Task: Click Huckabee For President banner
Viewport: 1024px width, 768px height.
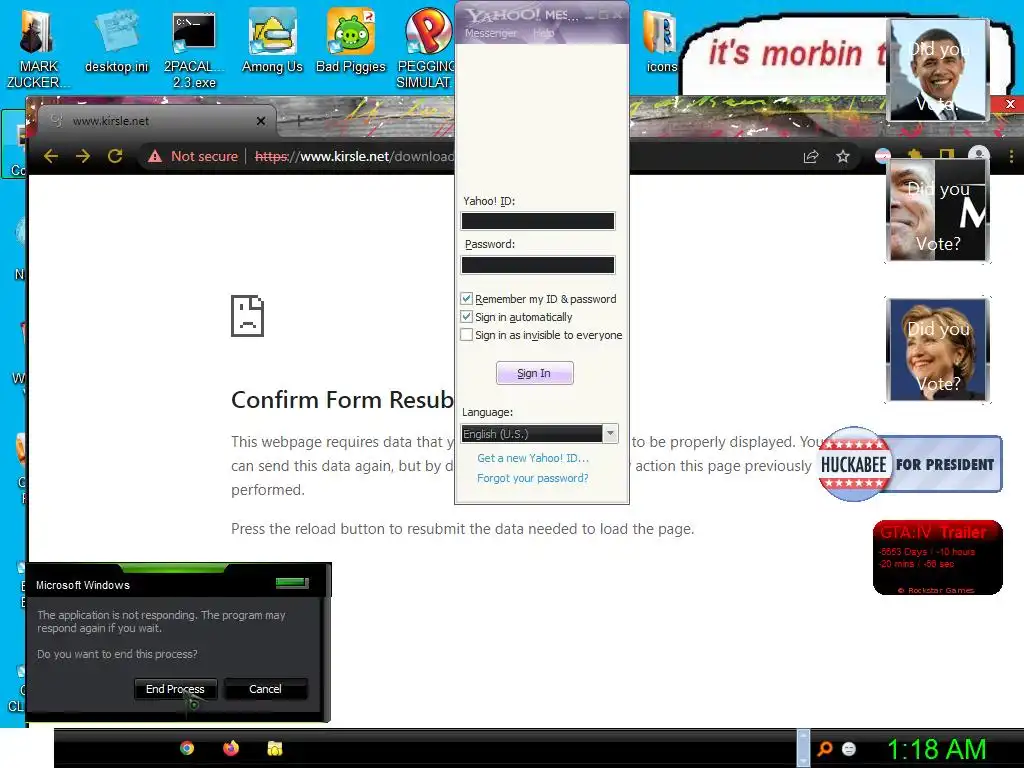Action: pyautogui.click(x=910, y=464)
